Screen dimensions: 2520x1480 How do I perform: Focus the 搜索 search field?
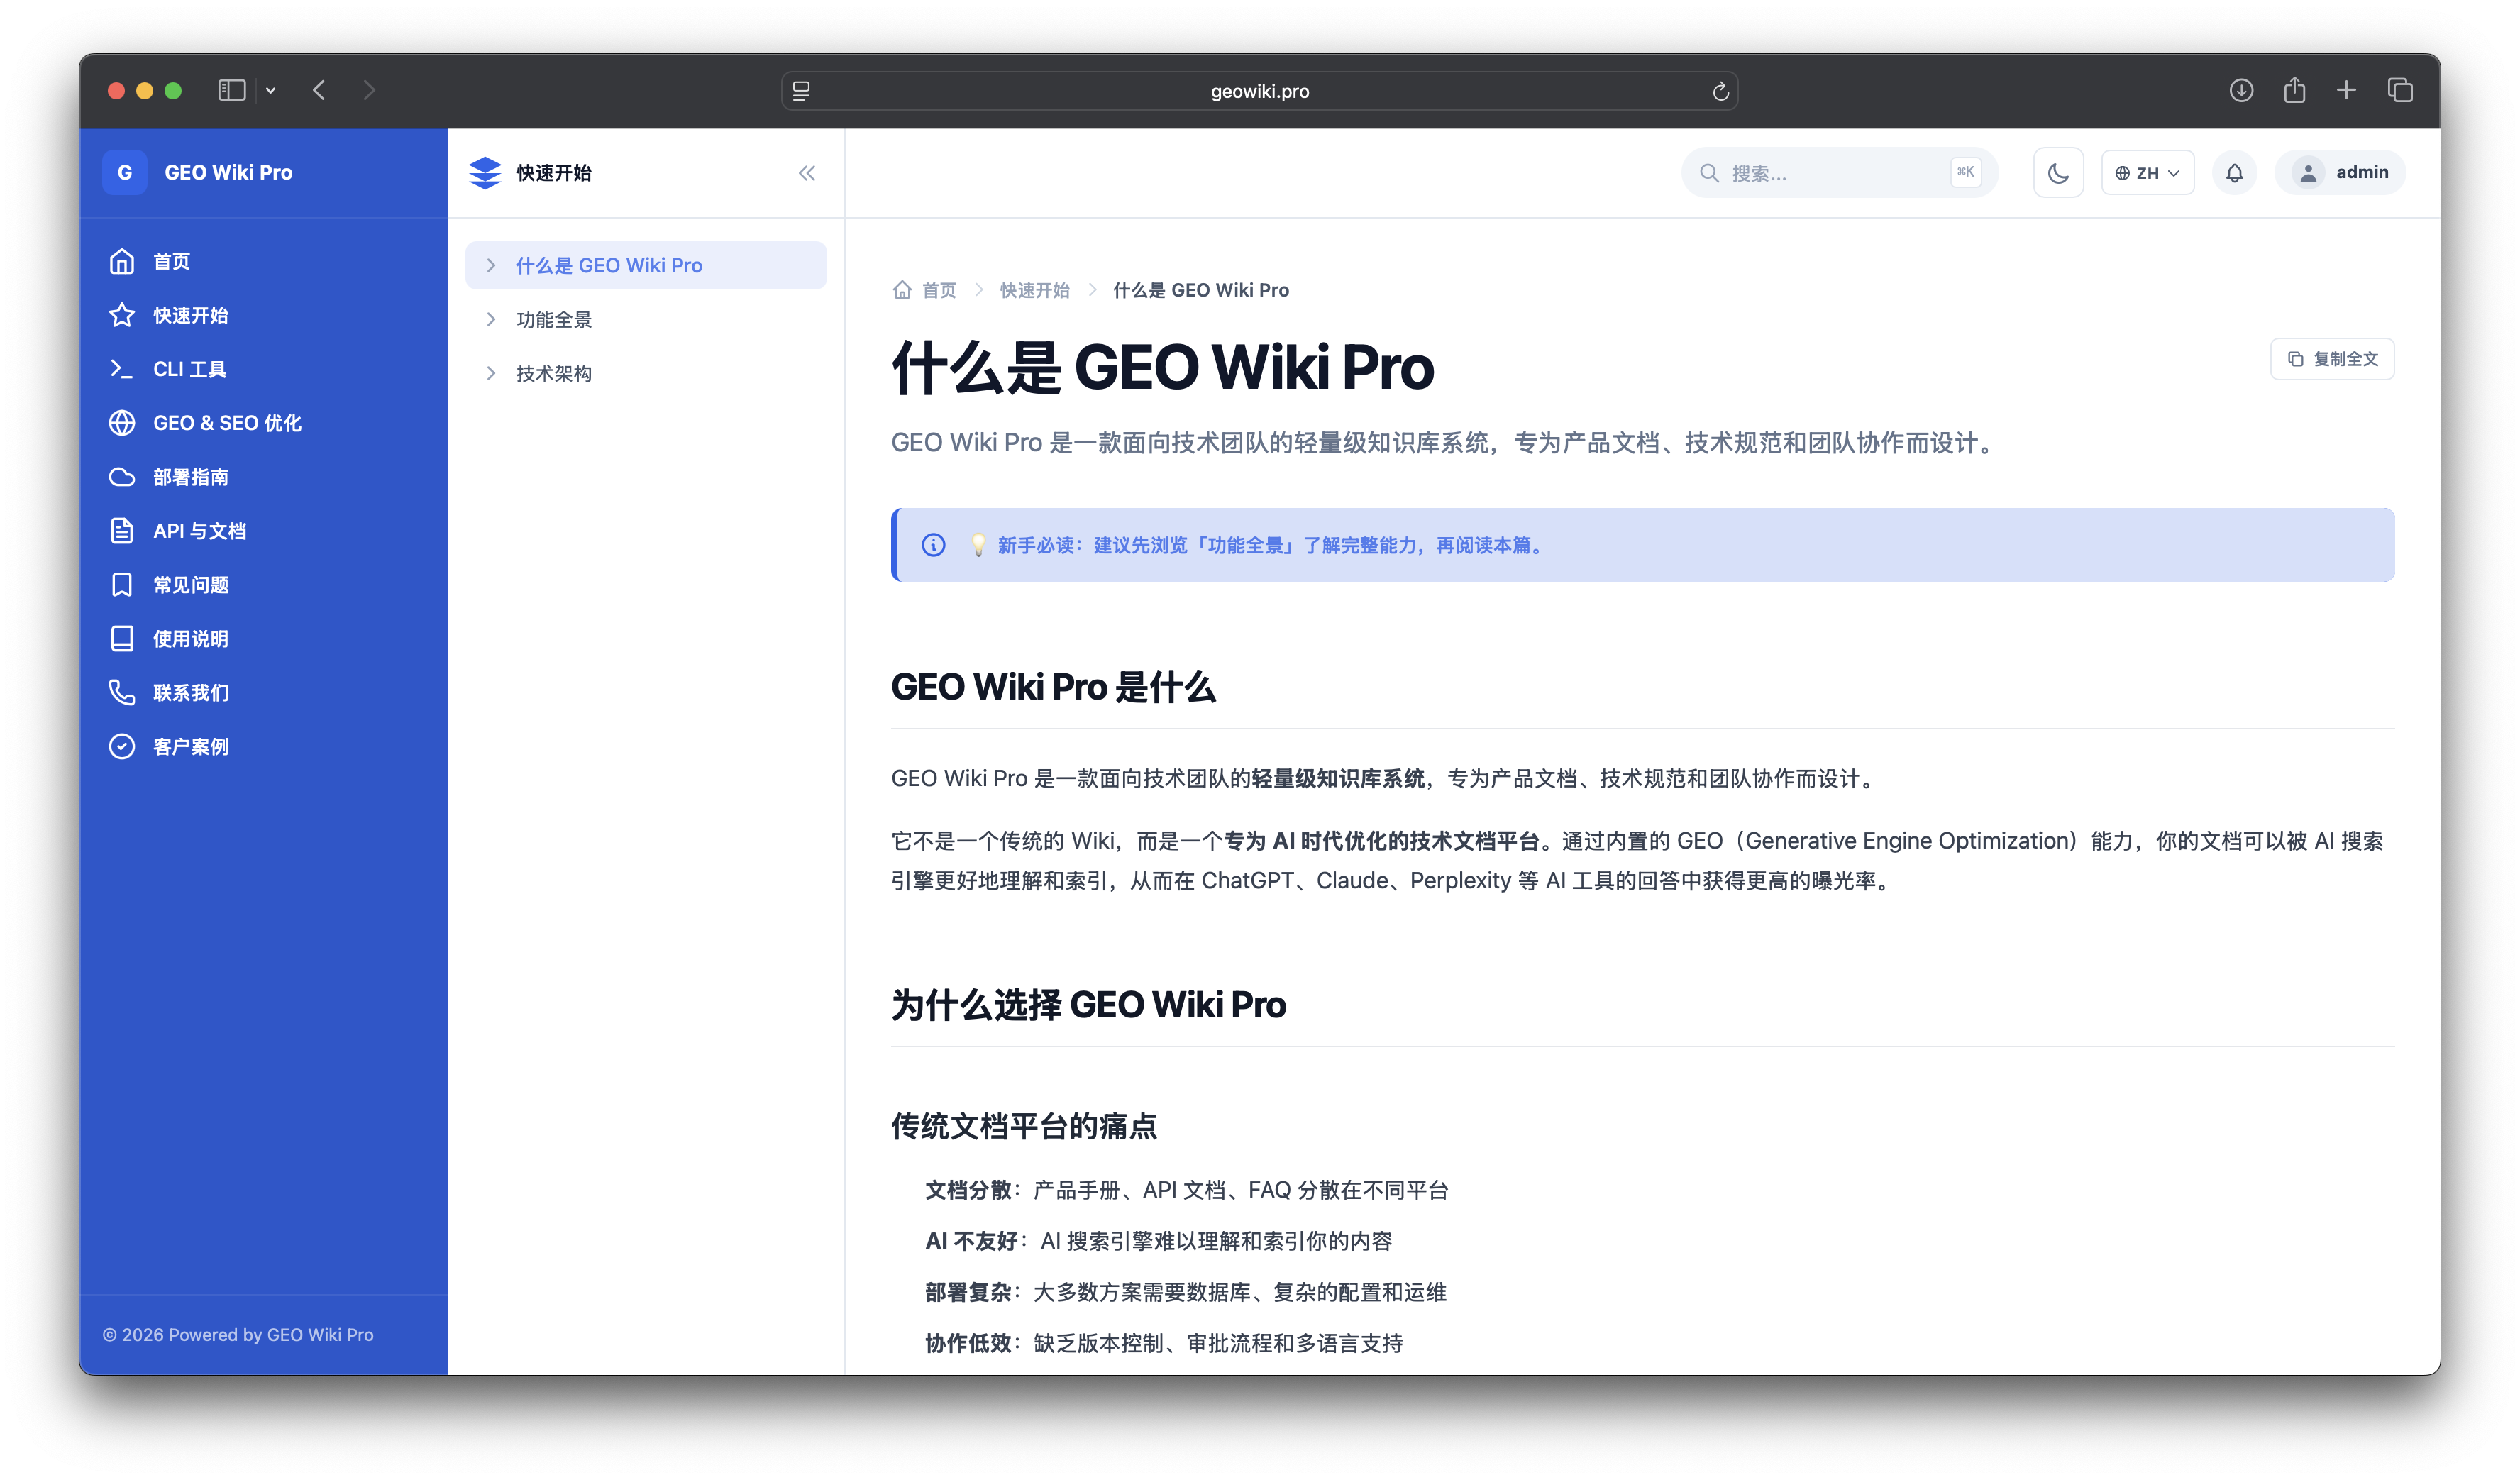click(x=1839, y=173)
